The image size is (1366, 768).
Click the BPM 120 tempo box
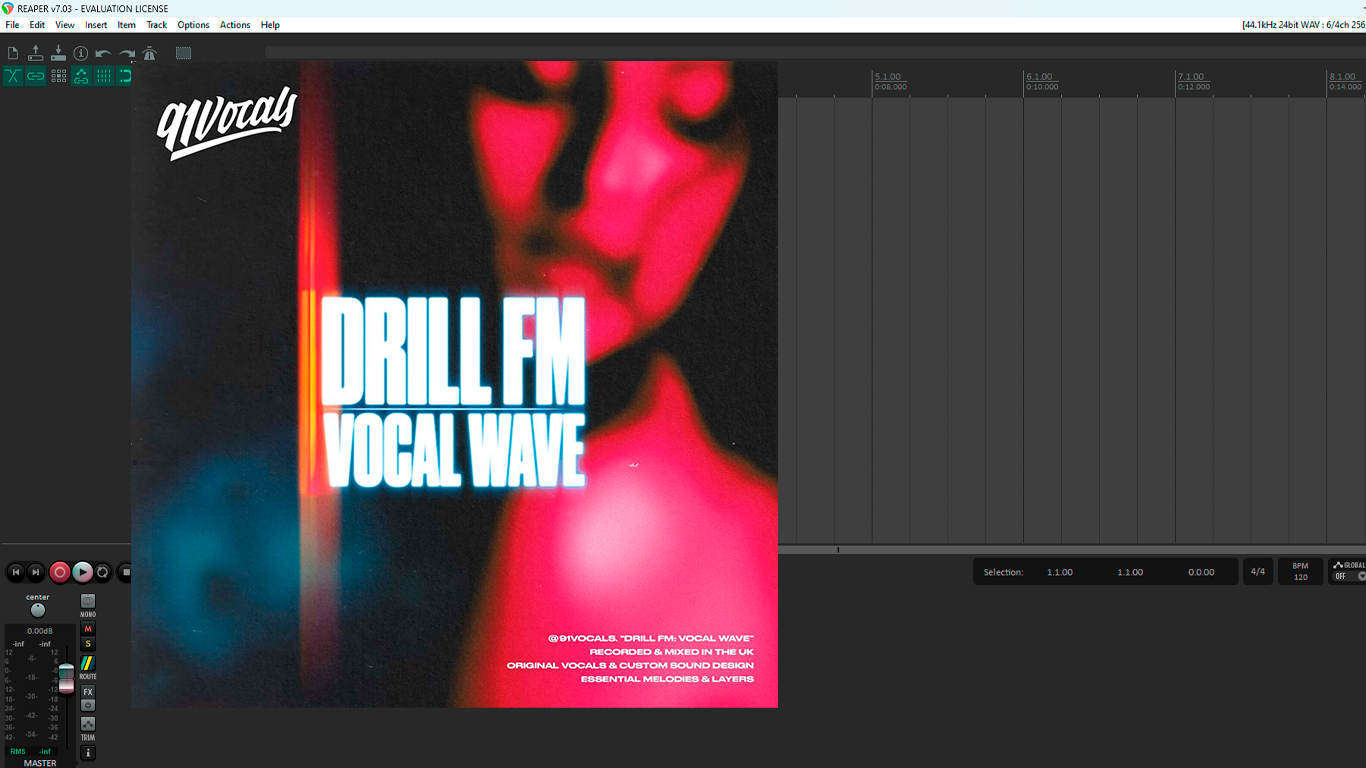click(x=1300, y=572)
